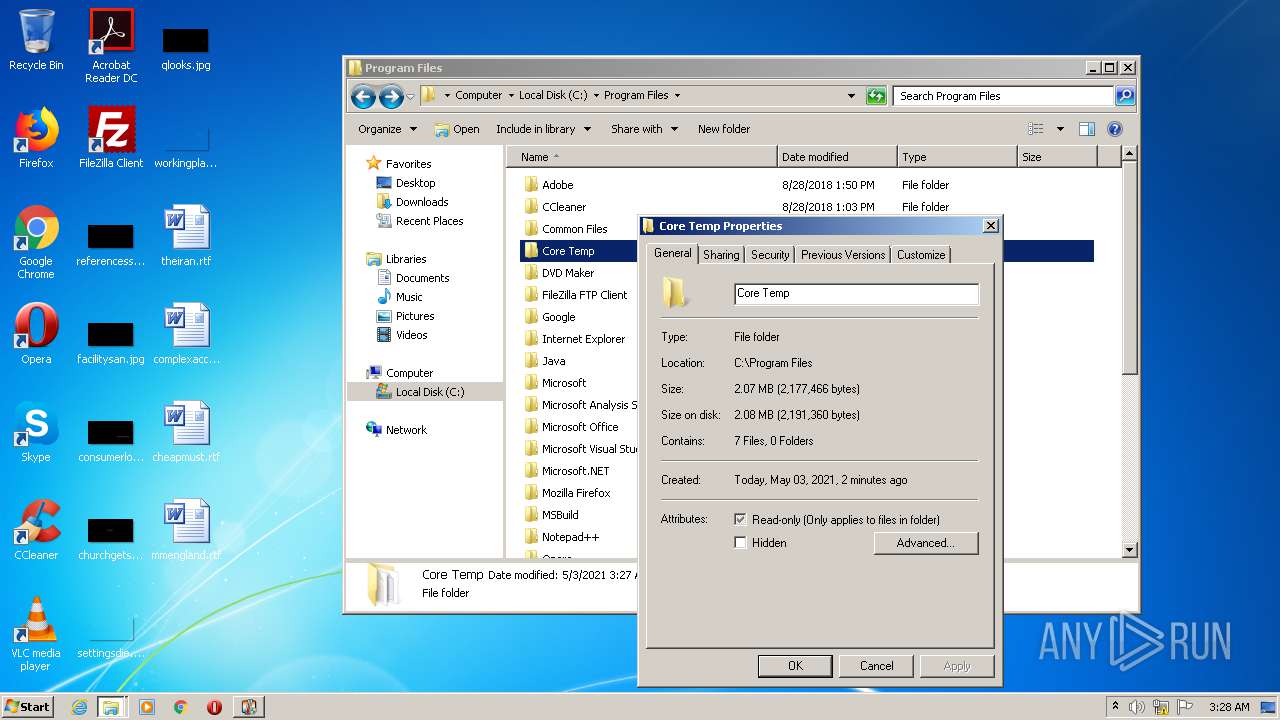Image resolution: width=1280 pixels, height=720 pixels.
Task: Open theiran.rtf document icon
Action: point(186,236)
